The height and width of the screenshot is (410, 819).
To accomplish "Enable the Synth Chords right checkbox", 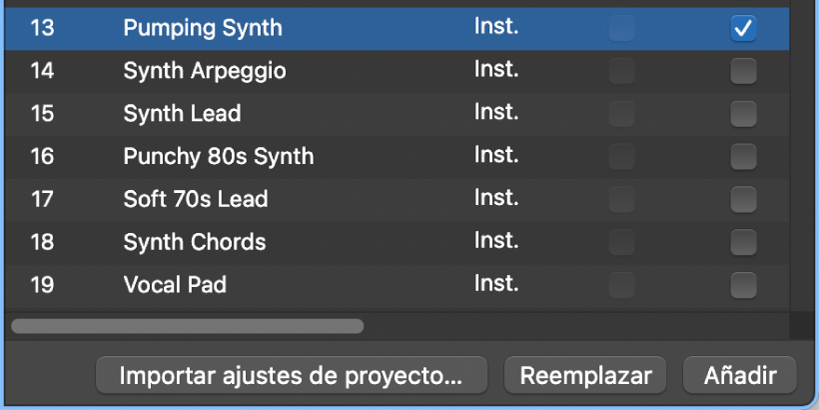I will click(743, 243).
